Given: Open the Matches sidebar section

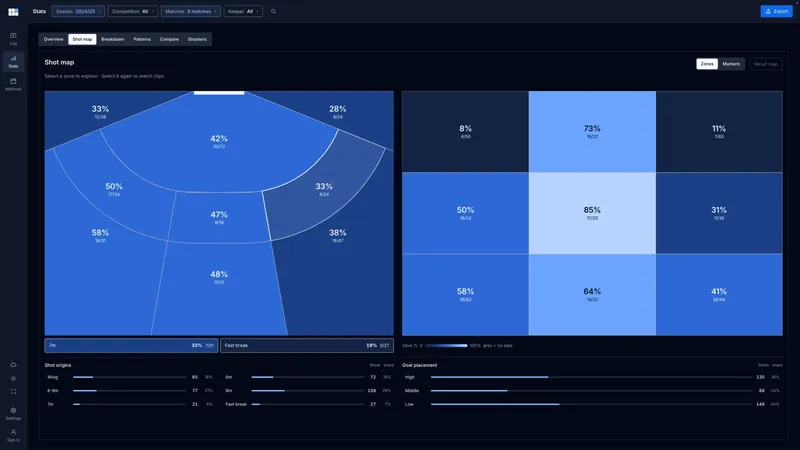Looking at the screenshot, I should [x=13, y=84].
